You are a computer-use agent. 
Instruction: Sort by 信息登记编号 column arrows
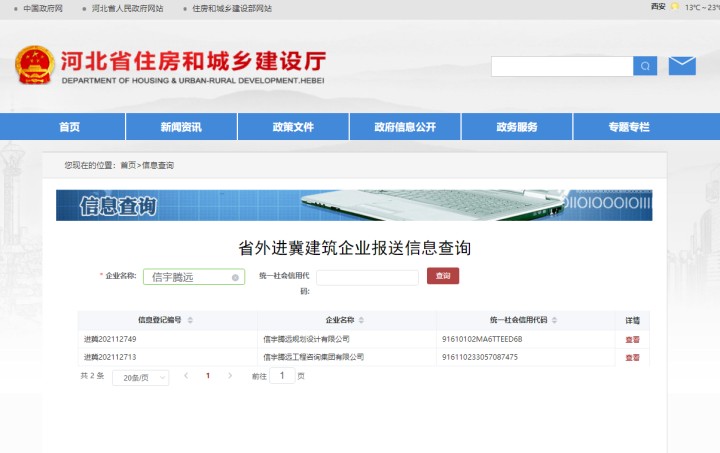coord(190,320)
